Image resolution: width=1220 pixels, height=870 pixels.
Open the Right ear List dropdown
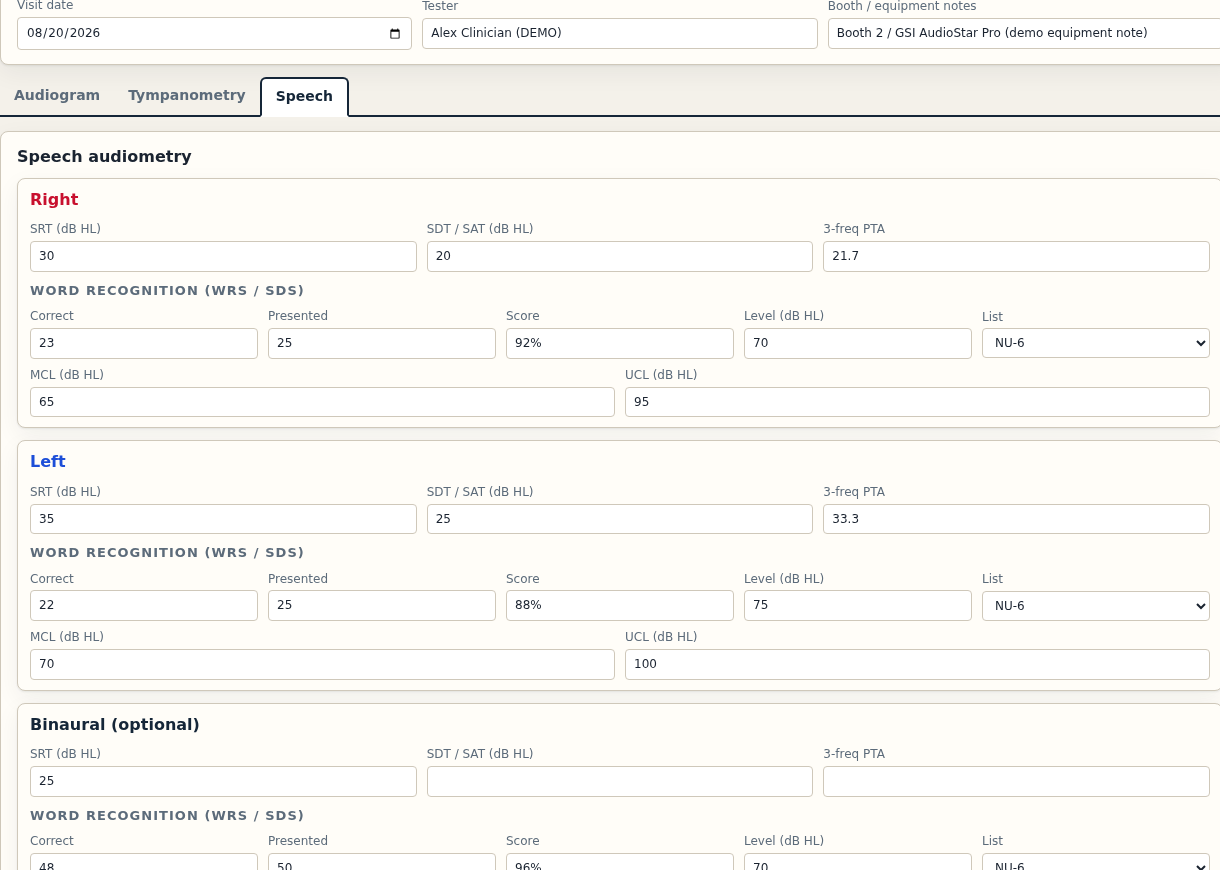[x=1096, y=343]
